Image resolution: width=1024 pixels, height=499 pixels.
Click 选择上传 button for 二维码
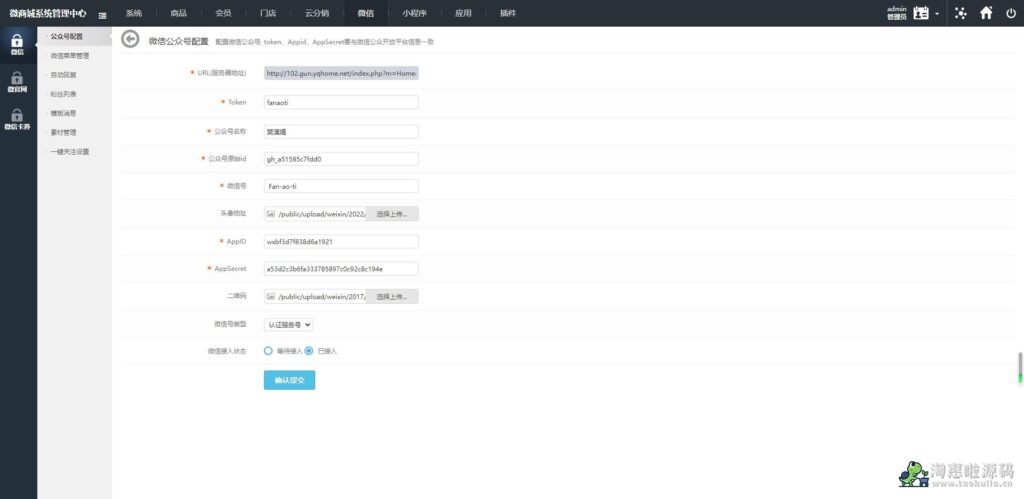(x=392, y=297)
